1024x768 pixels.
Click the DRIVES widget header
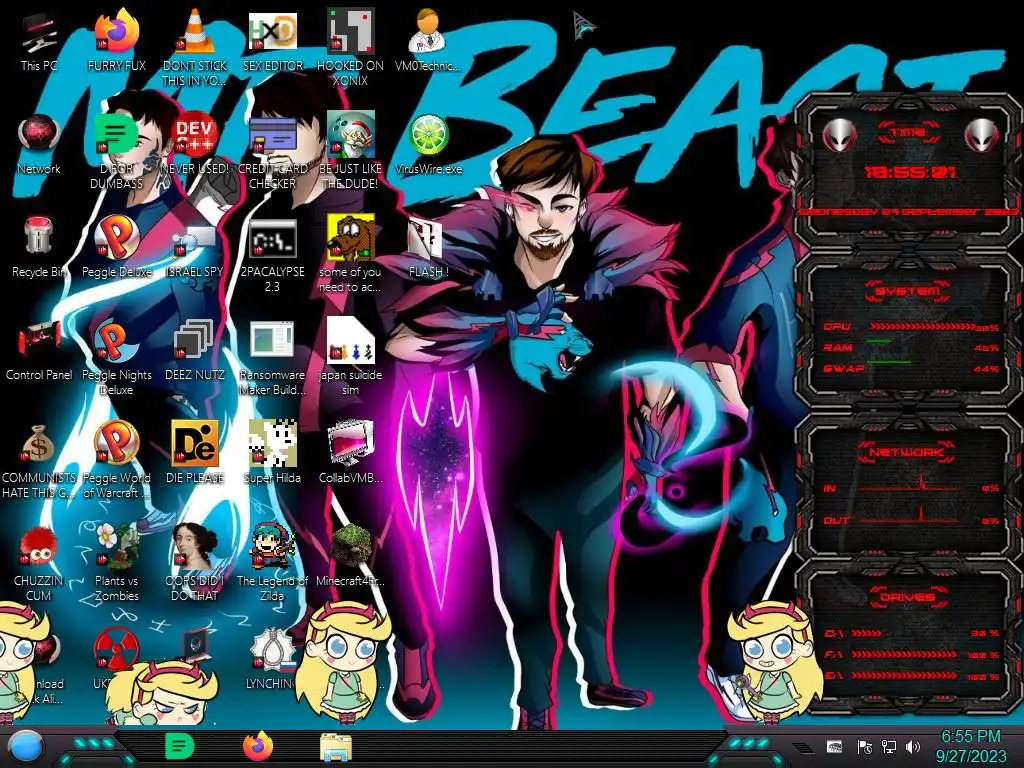tap(906, 597)
